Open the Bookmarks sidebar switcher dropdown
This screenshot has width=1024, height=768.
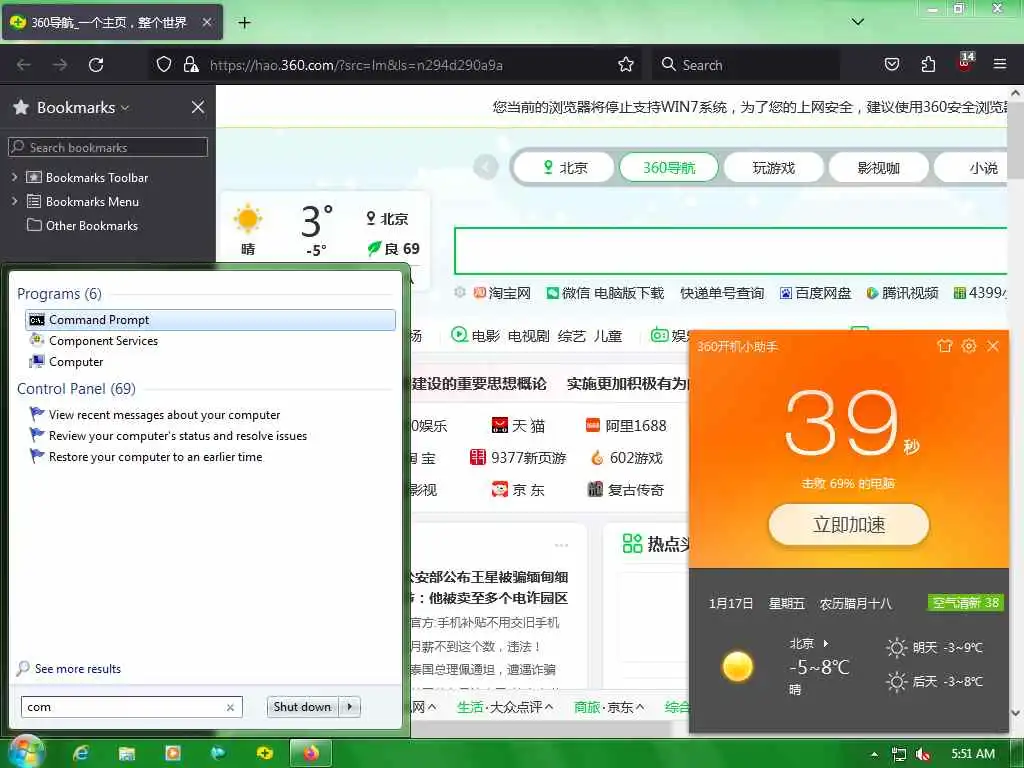coord(82,107)
